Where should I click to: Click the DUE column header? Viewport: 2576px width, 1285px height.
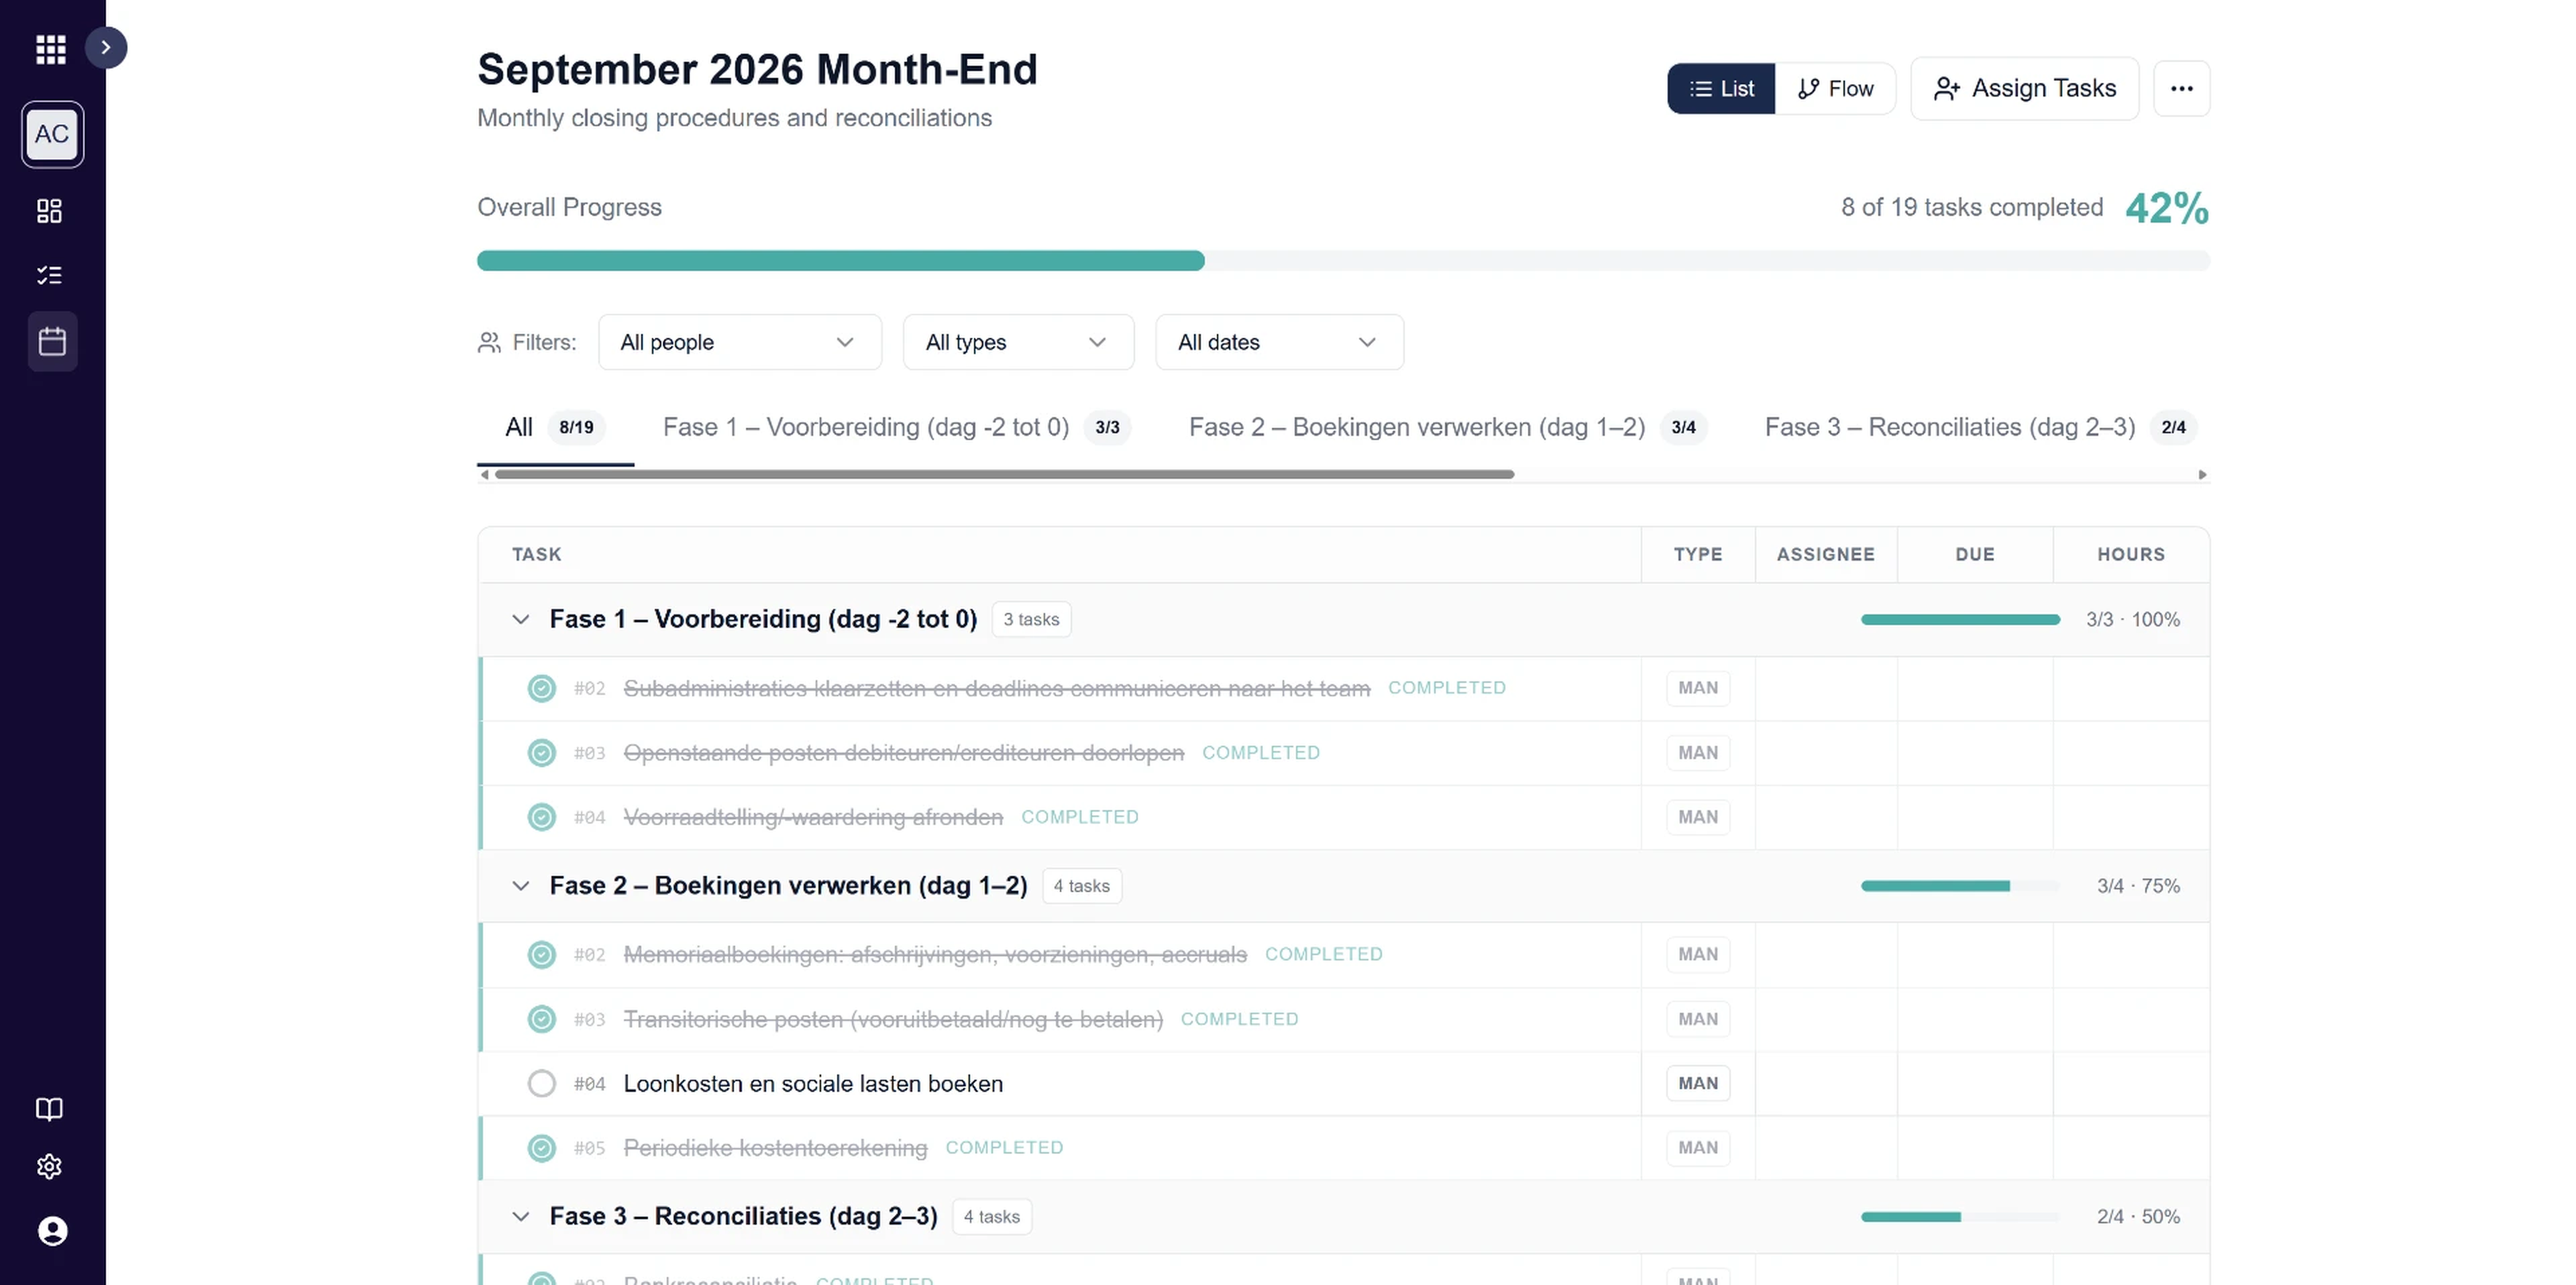pos(1975,555)
